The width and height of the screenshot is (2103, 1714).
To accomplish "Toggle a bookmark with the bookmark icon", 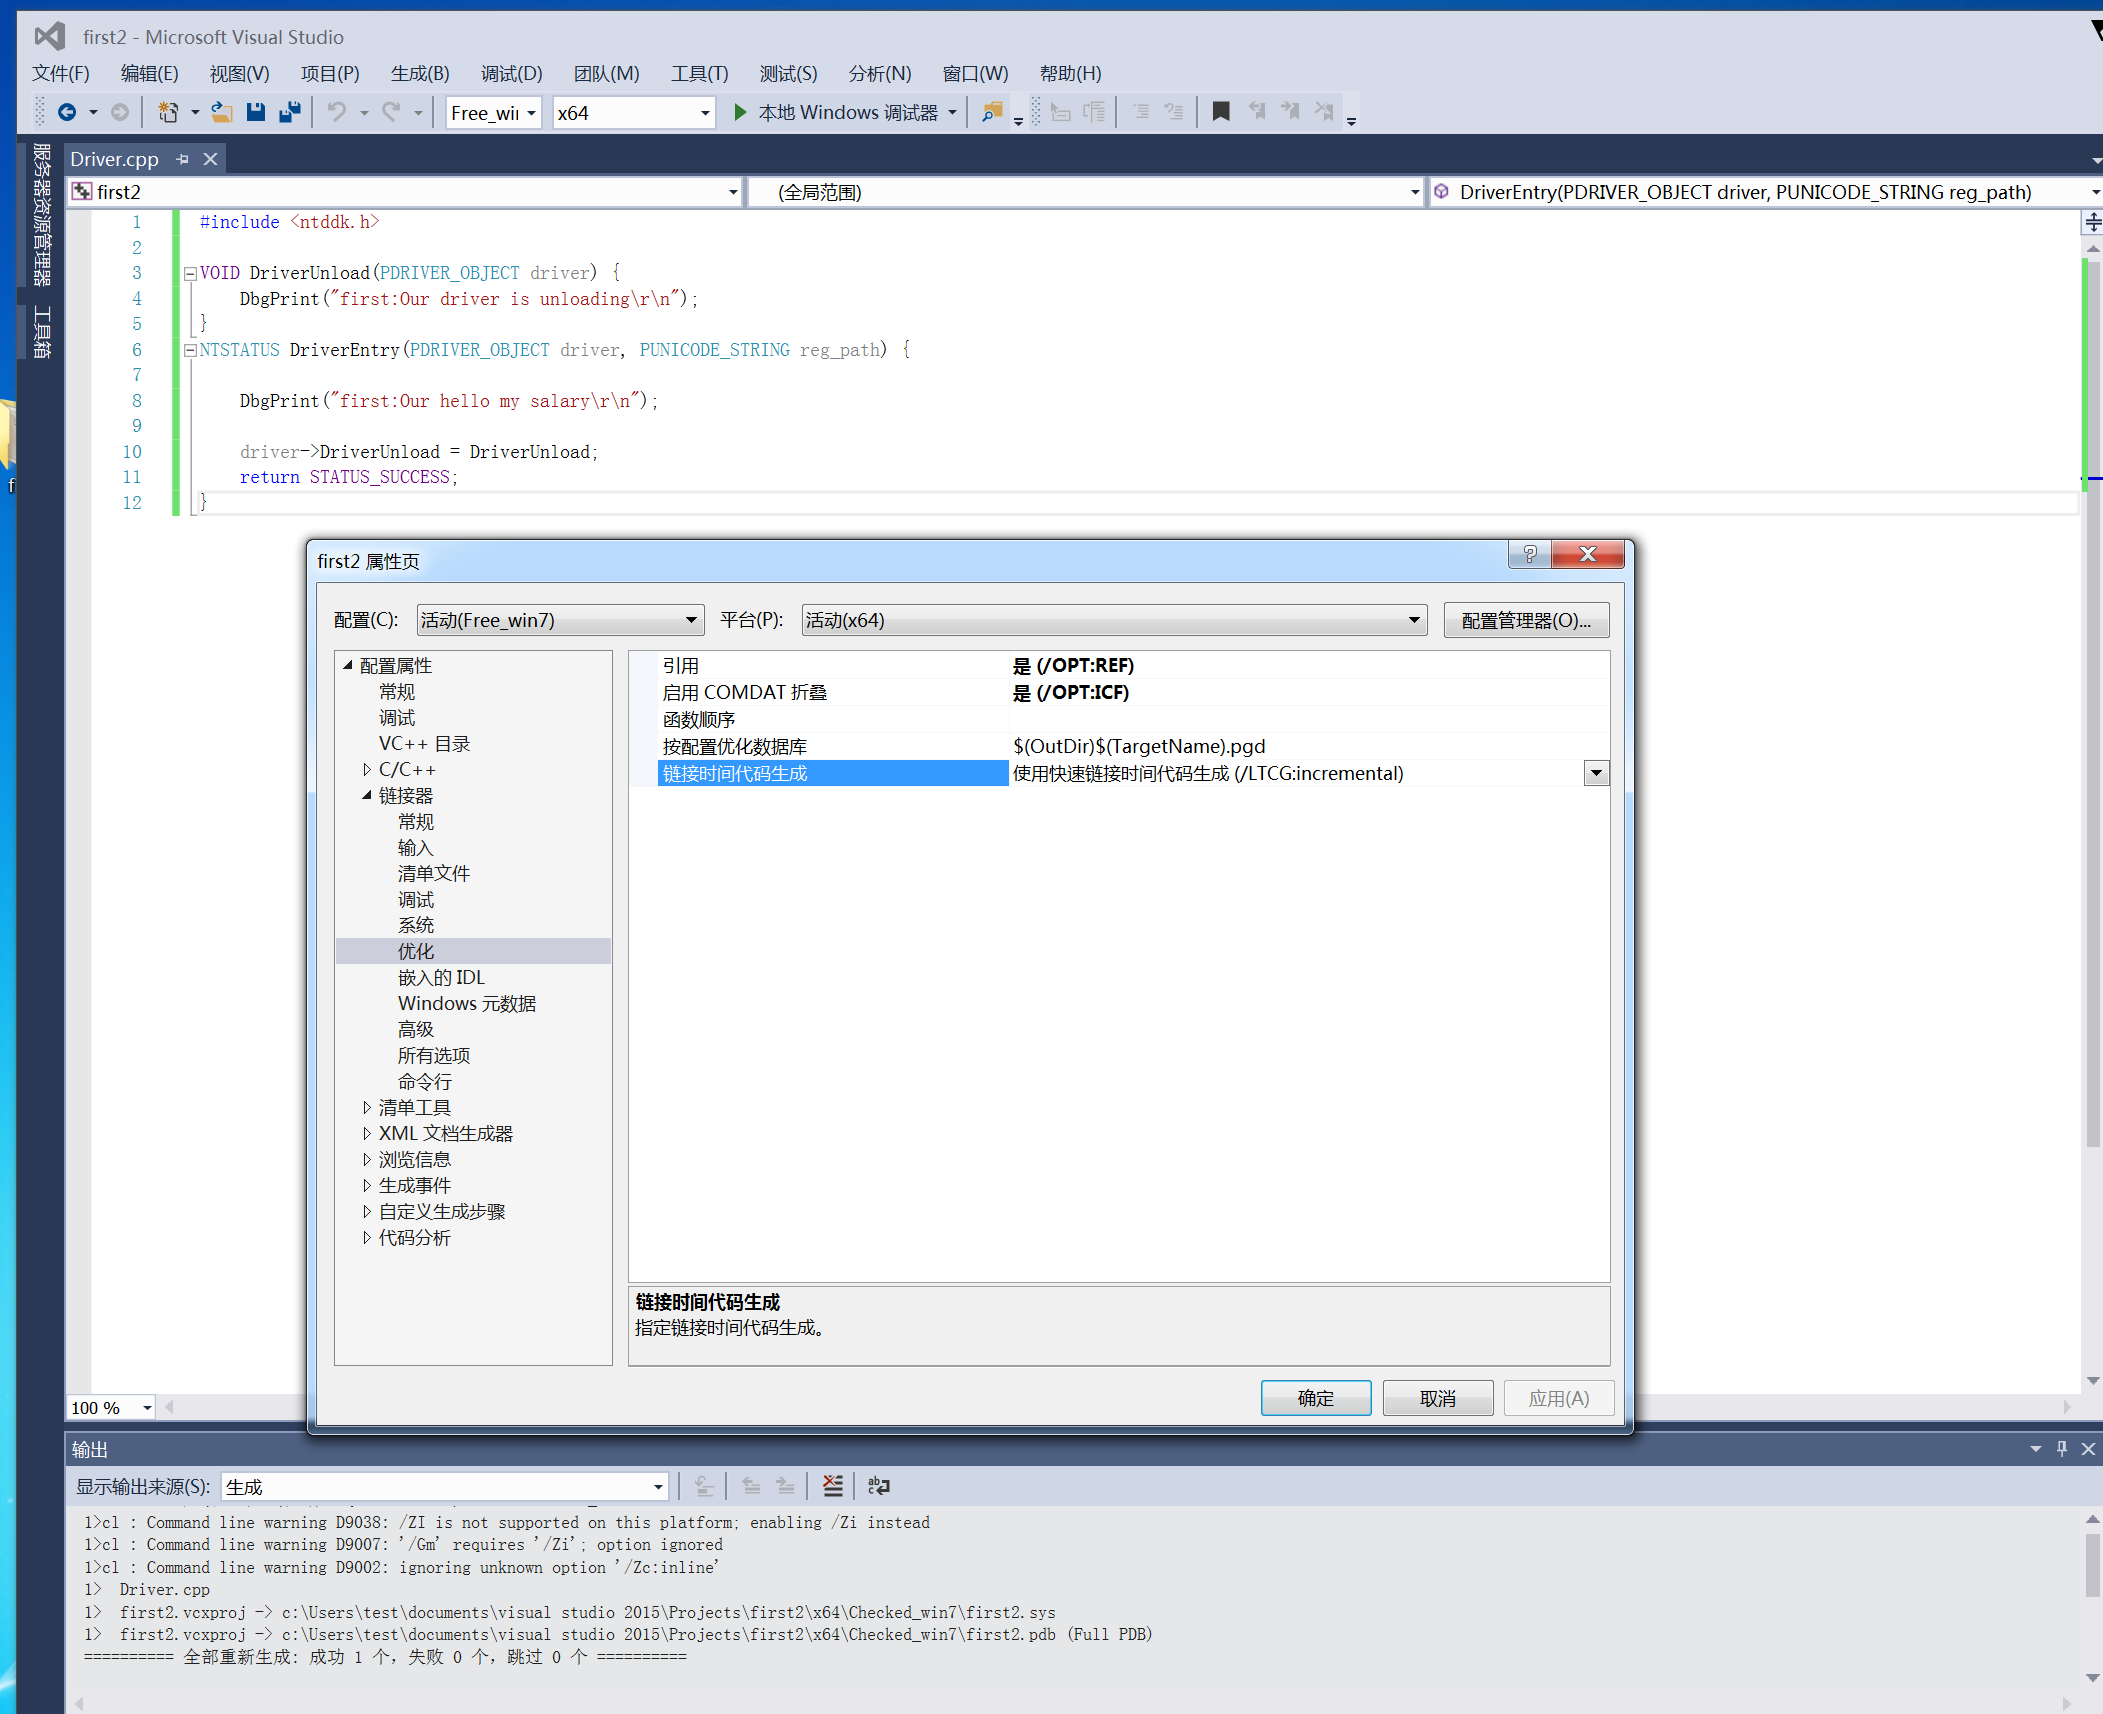I will [x=1220, y=112].
